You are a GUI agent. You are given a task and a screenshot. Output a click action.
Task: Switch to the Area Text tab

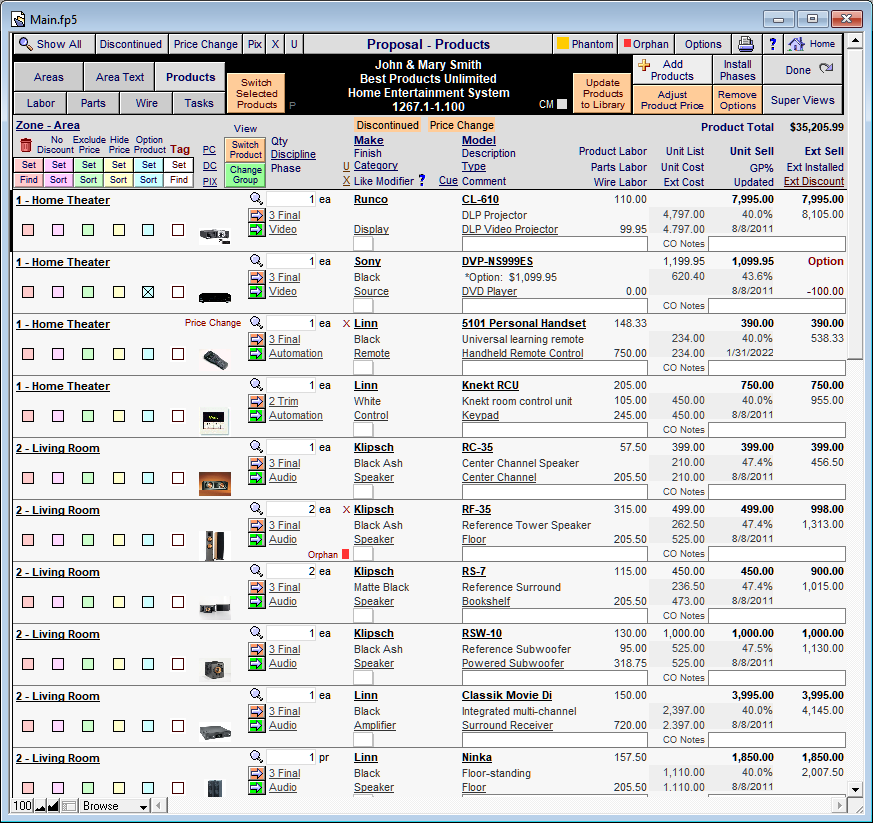[120, 77]
